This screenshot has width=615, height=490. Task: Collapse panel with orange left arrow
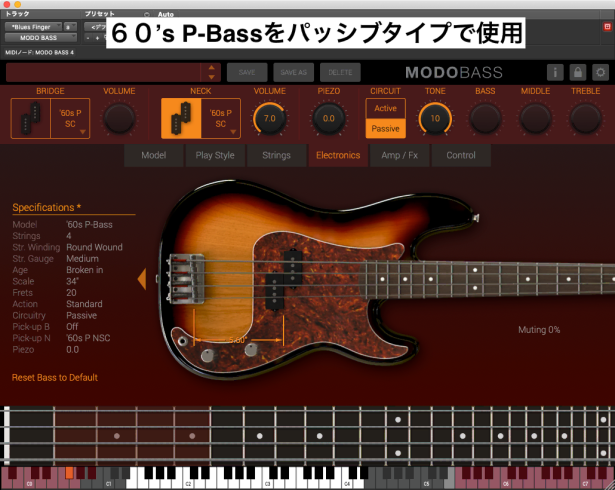[x=142, y=279]
